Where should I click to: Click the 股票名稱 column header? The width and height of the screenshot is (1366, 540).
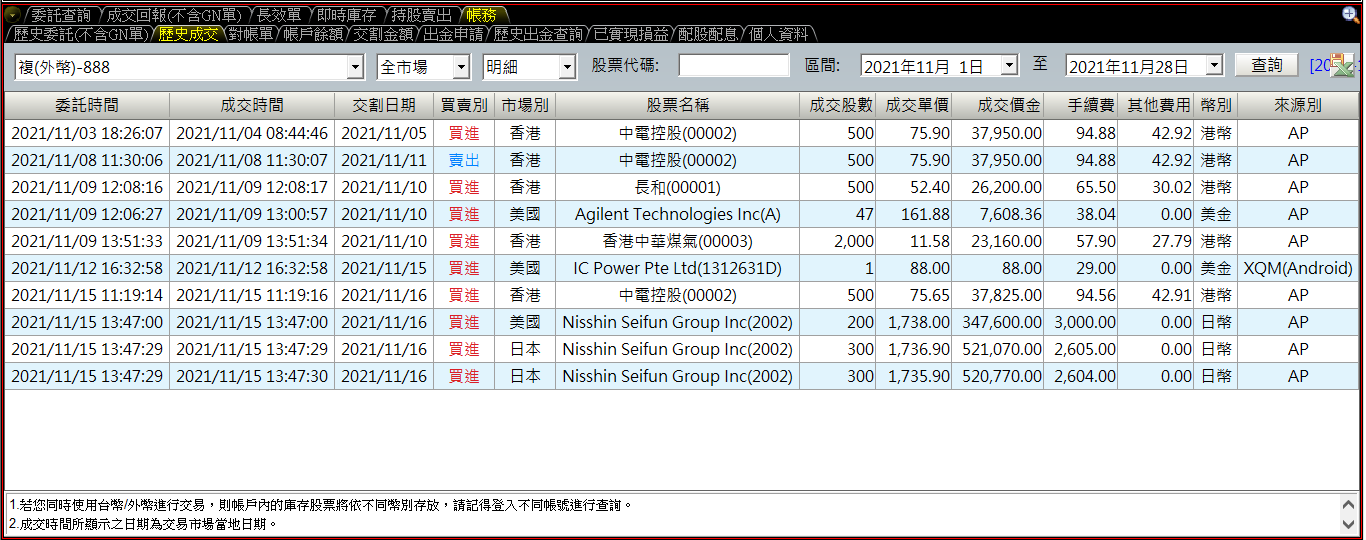pyautogui.click(x=677, y=105)
